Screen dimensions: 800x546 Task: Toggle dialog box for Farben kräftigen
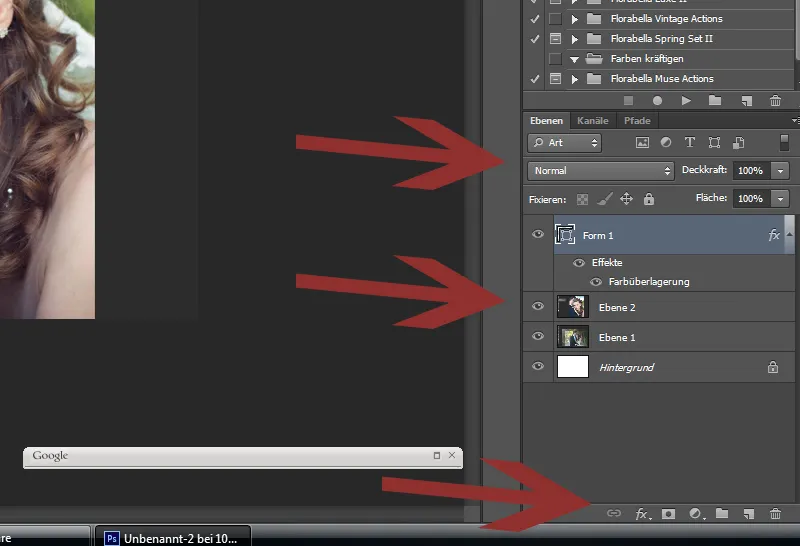pyautogui.click(x=555, y=59)
